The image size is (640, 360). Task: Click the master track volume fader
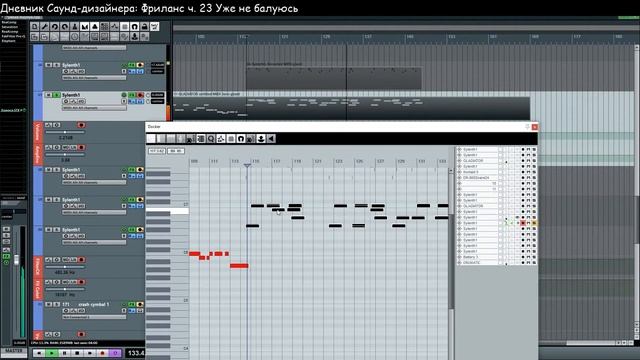click(16, 260)
